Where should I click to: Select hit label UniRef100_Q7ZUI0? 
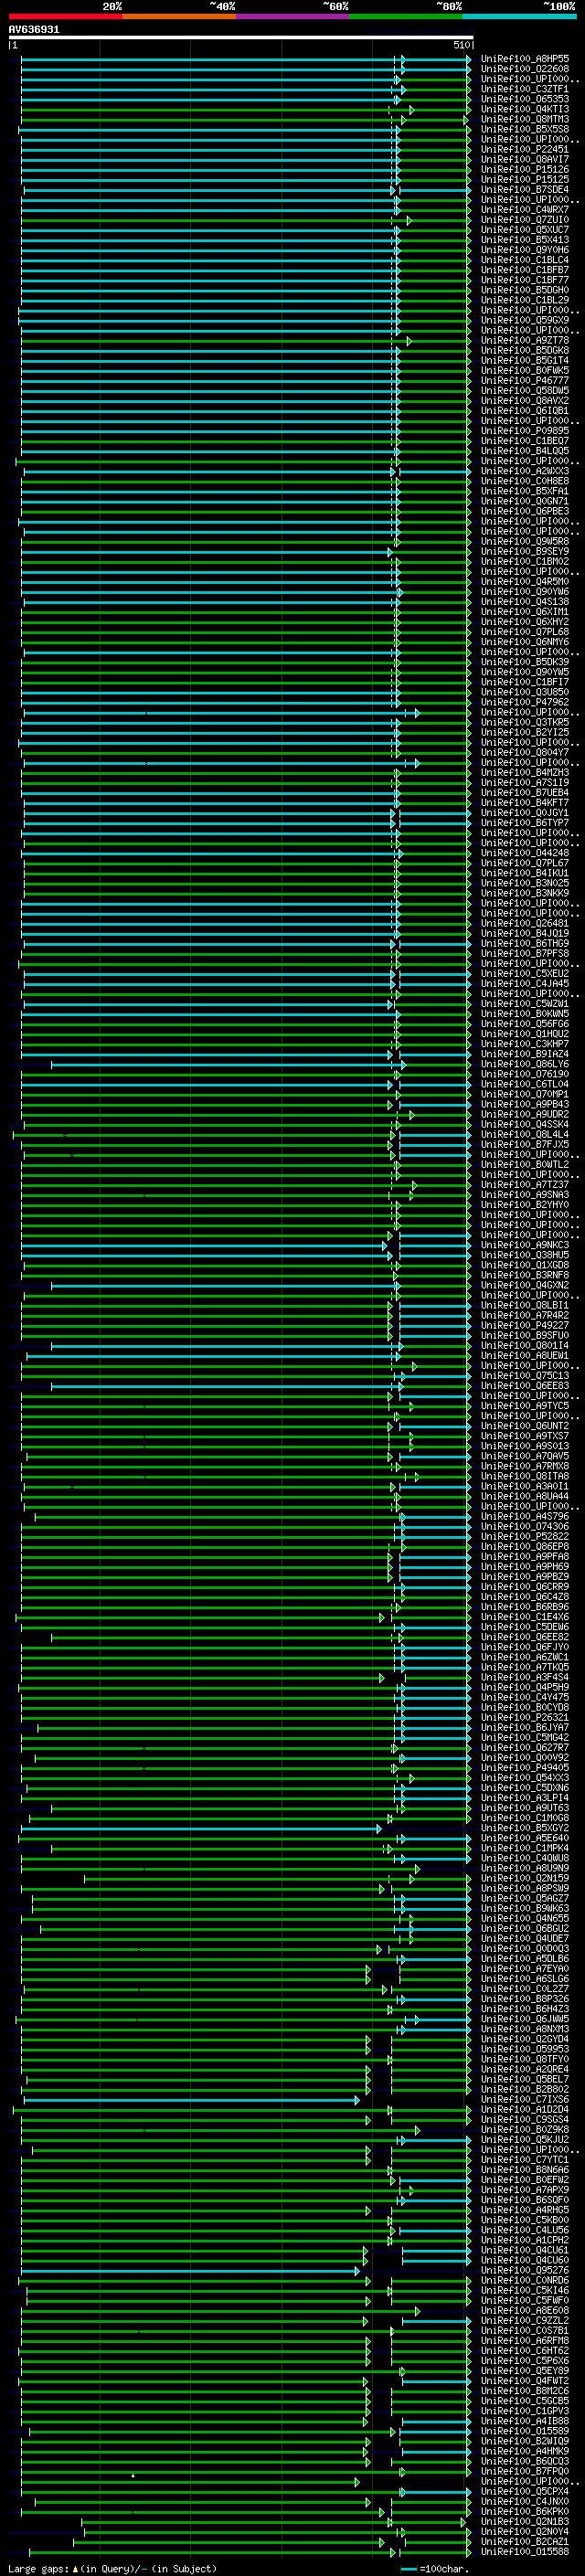tap(525, 220)
